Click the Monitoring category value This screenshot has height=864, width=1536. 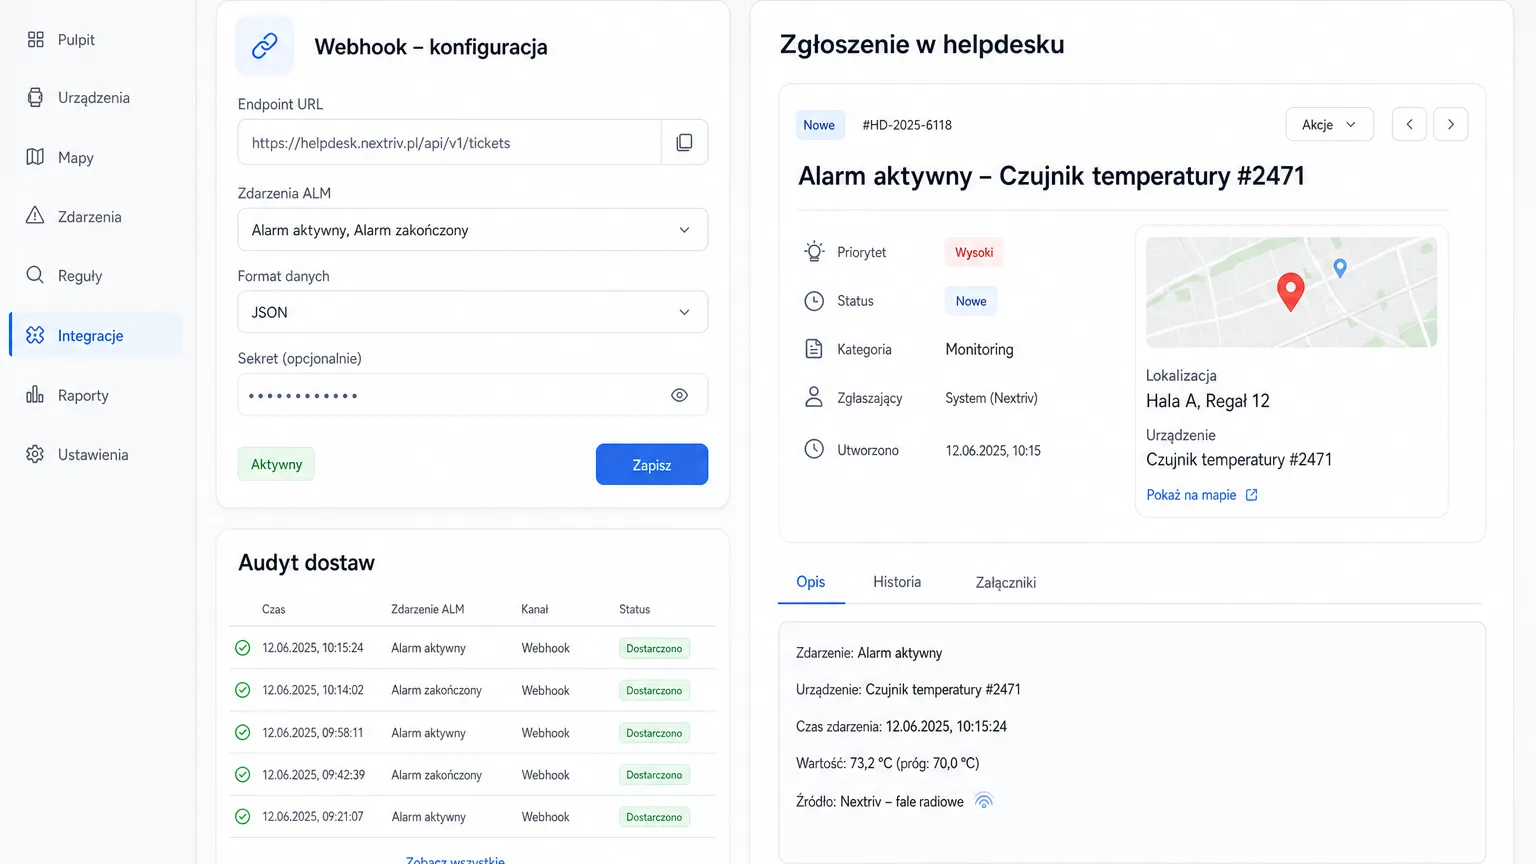[979, 349]
